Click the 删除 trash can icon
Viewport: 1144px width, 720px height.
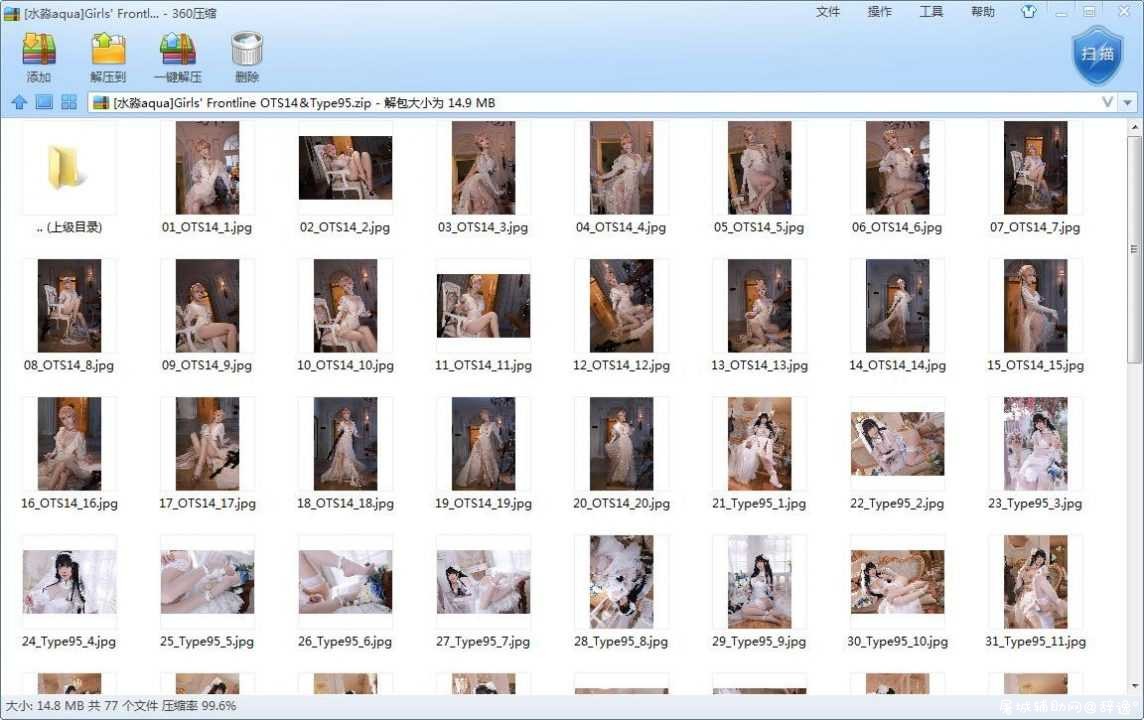tap(247, 50)
